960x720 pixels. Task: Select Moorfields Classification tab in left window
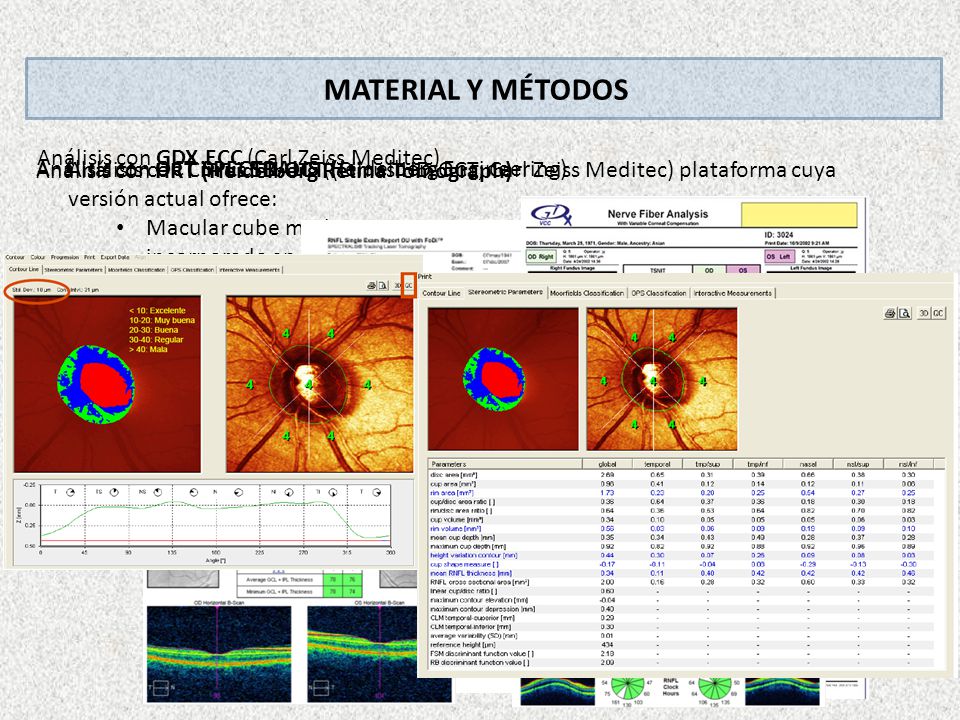point(136,269)
